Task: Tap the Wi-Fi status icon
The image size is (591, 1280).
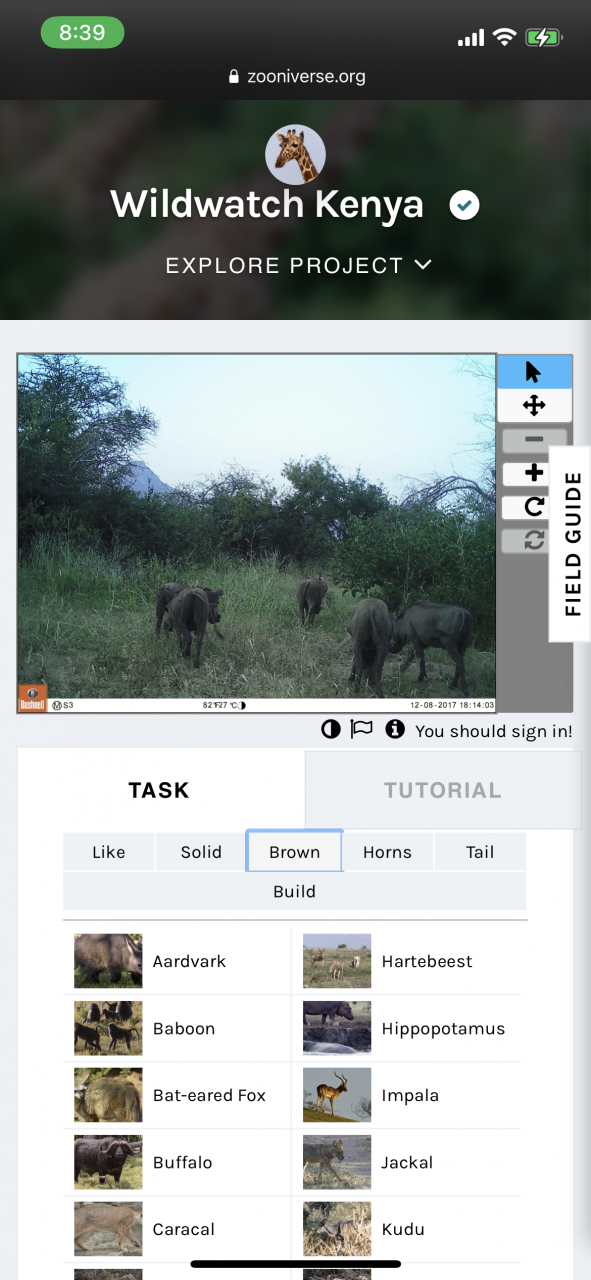Action: [505, 37]
